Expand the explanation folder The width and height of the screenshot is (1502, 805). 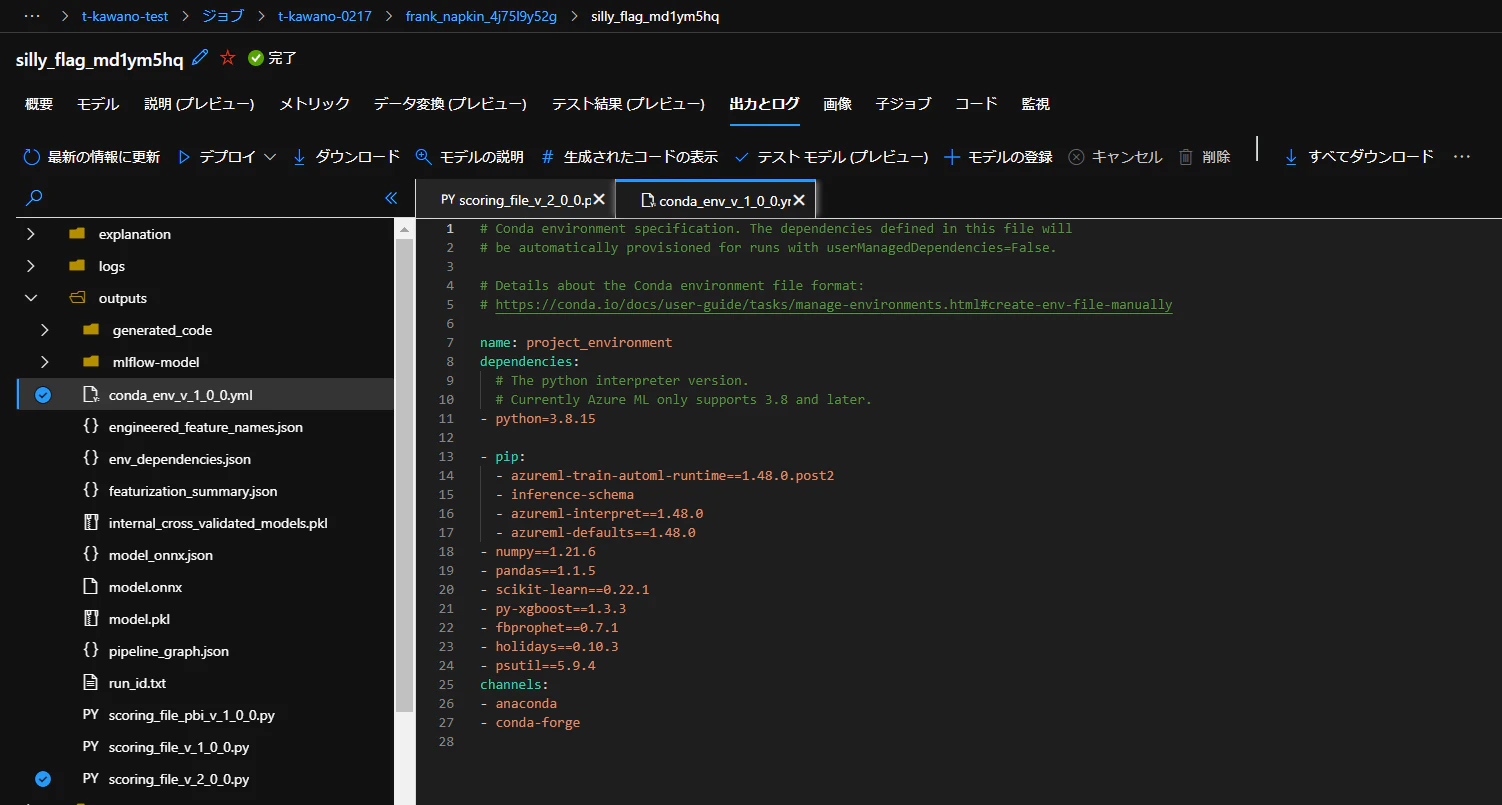click(30, 234)
